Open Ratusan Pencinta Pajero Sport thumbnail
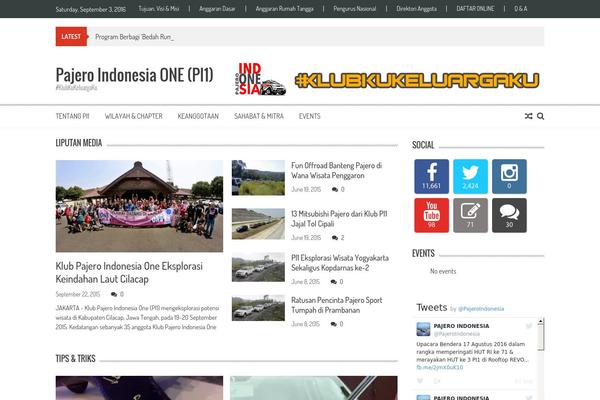Screen dimensions: 600x400 tap(258, 308)
